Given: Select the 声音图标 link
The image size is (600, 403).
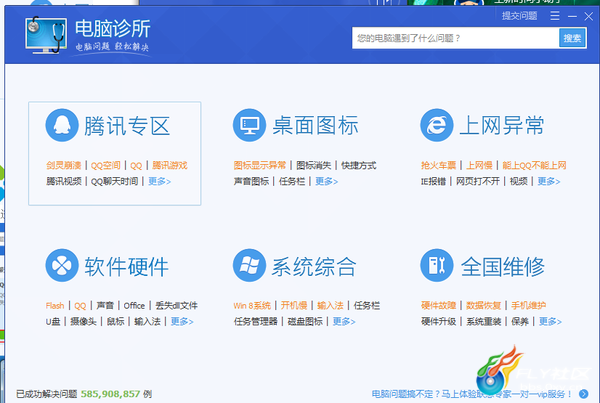Looking at the screenshot, I should point(251,181).
